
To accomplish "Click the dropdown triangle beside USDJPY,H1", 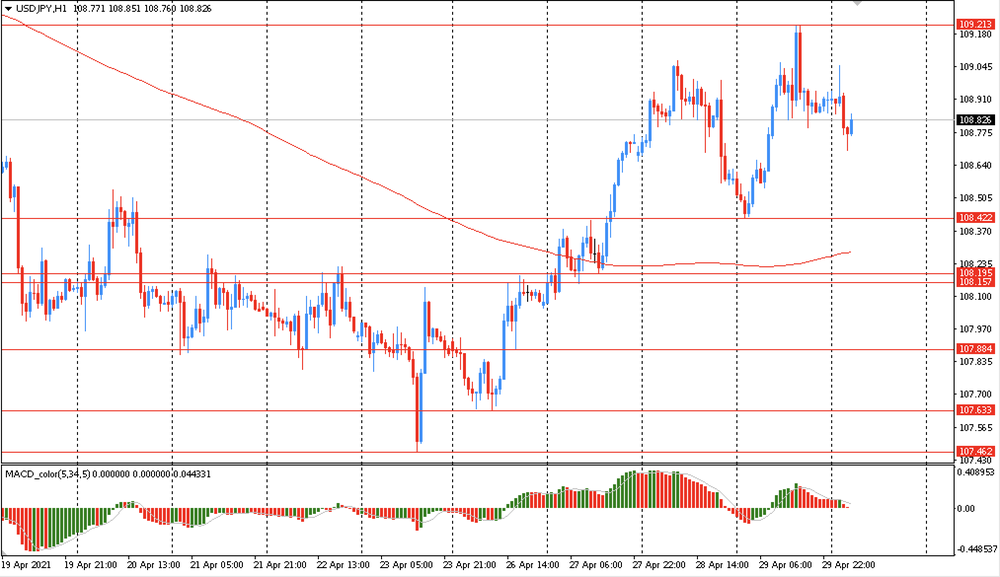I will (8, 9).
